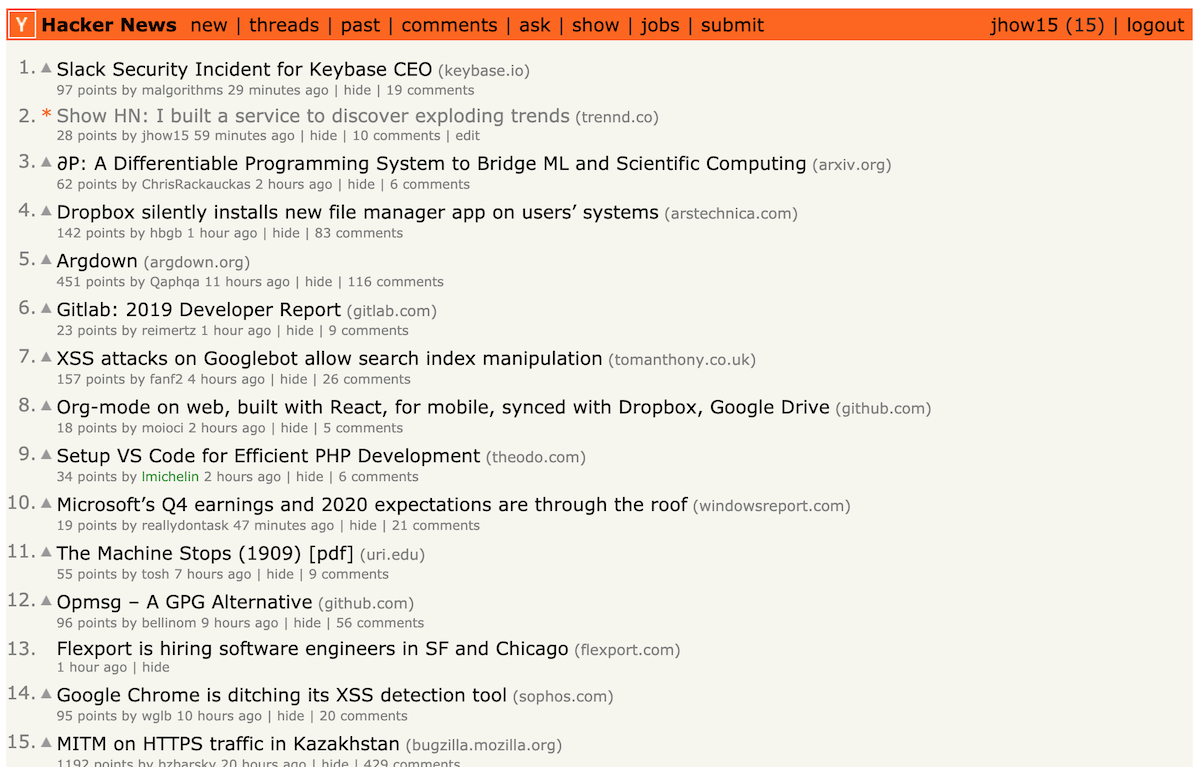Open user reallydontask profile
1200x767 pixels.
[185, 525]
